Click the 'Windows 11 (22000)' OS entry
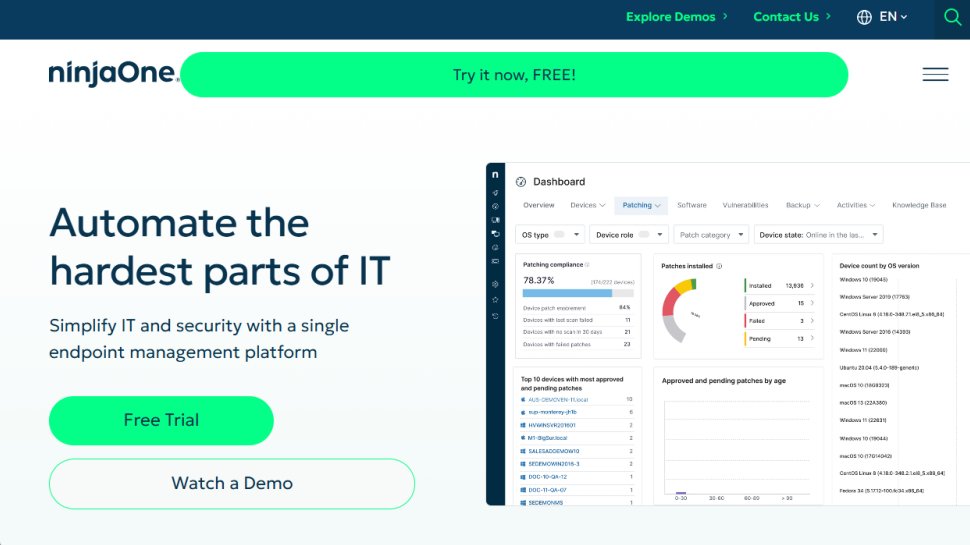 click(864, 350)
